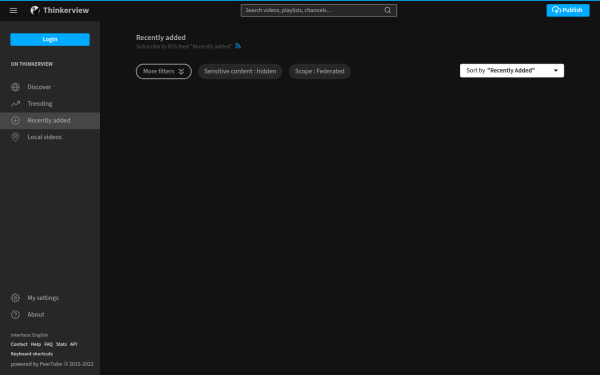
Task: Click the Login button
Action: click(50, 39)
